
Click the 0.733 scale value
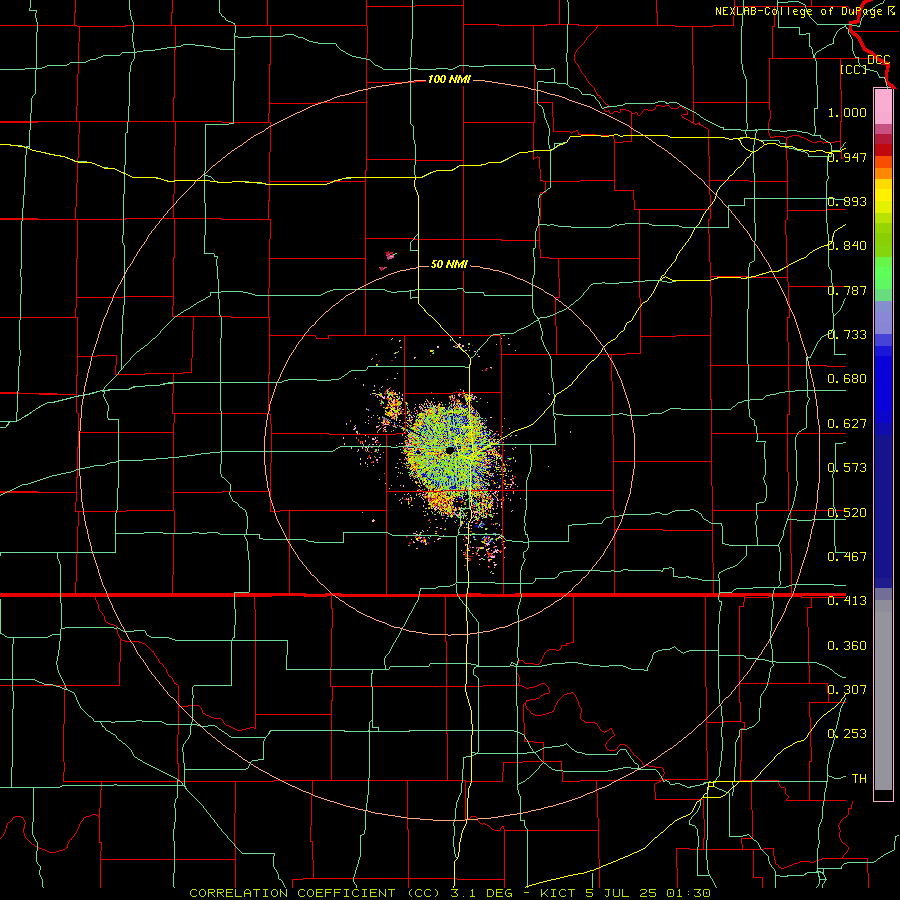(x=847, y=335)
